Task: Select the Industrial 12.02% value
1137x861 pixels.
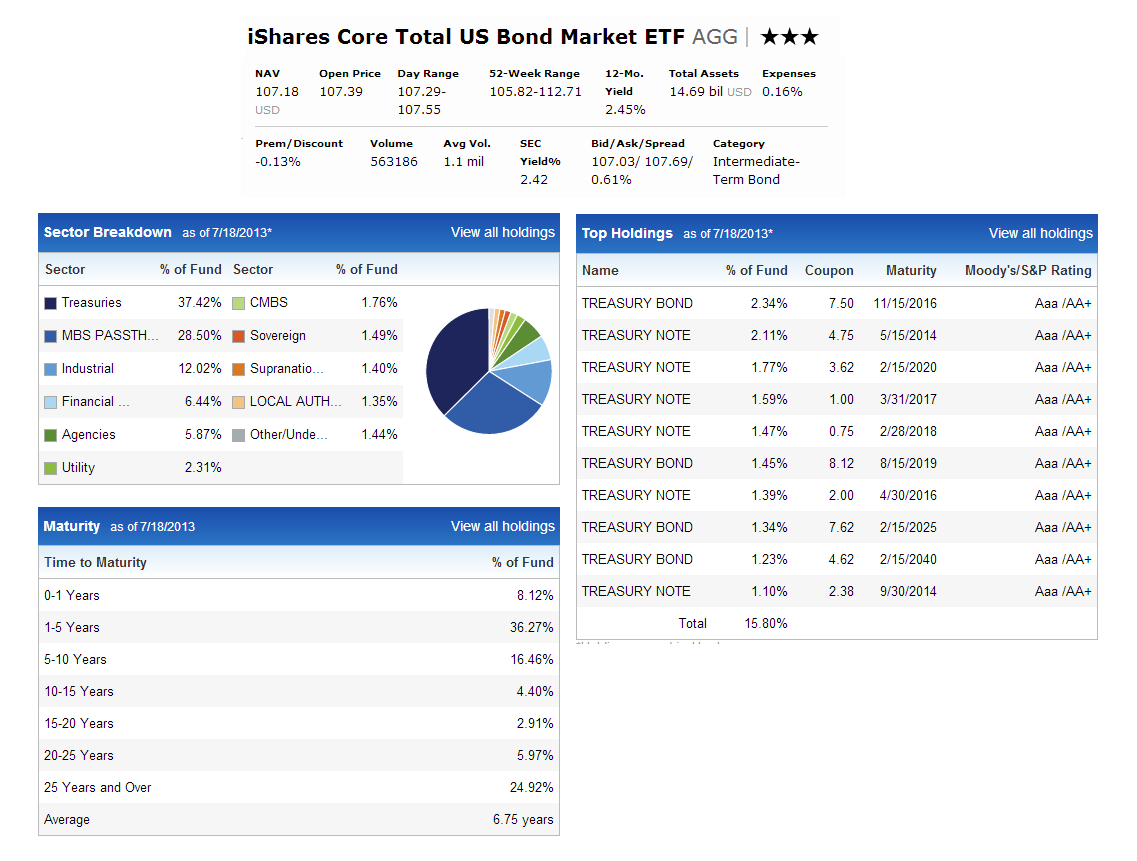Action: coord(199,368)
